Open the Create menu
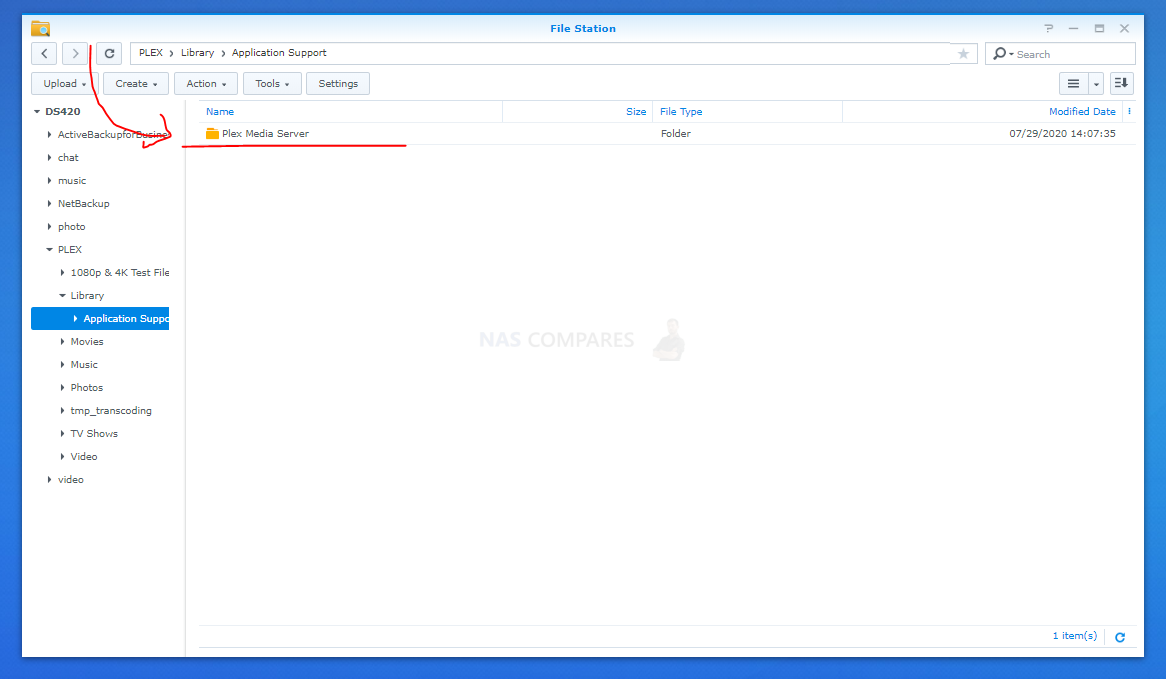 click(x=136, y=83)
